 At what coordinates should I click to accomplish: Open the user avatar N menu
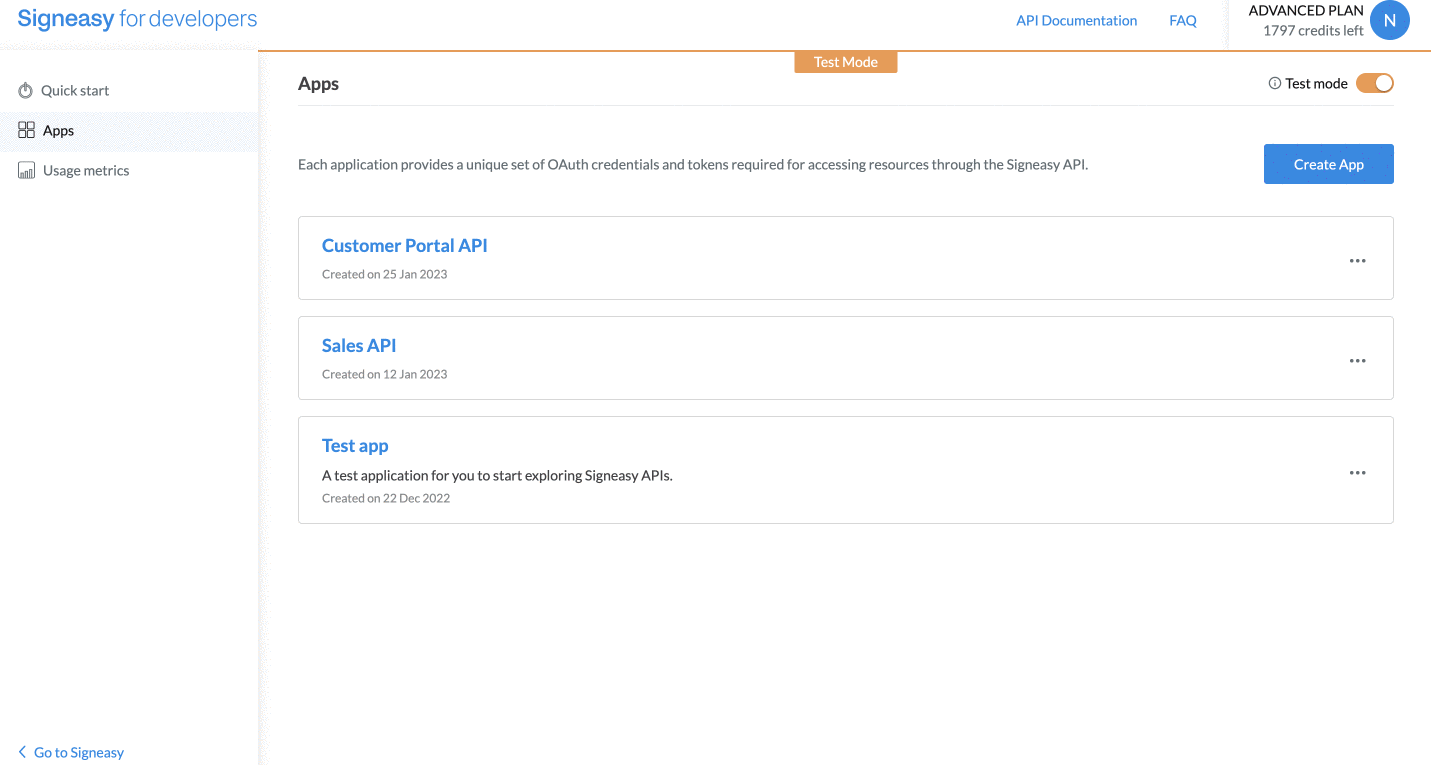[x=1389, y=20]
